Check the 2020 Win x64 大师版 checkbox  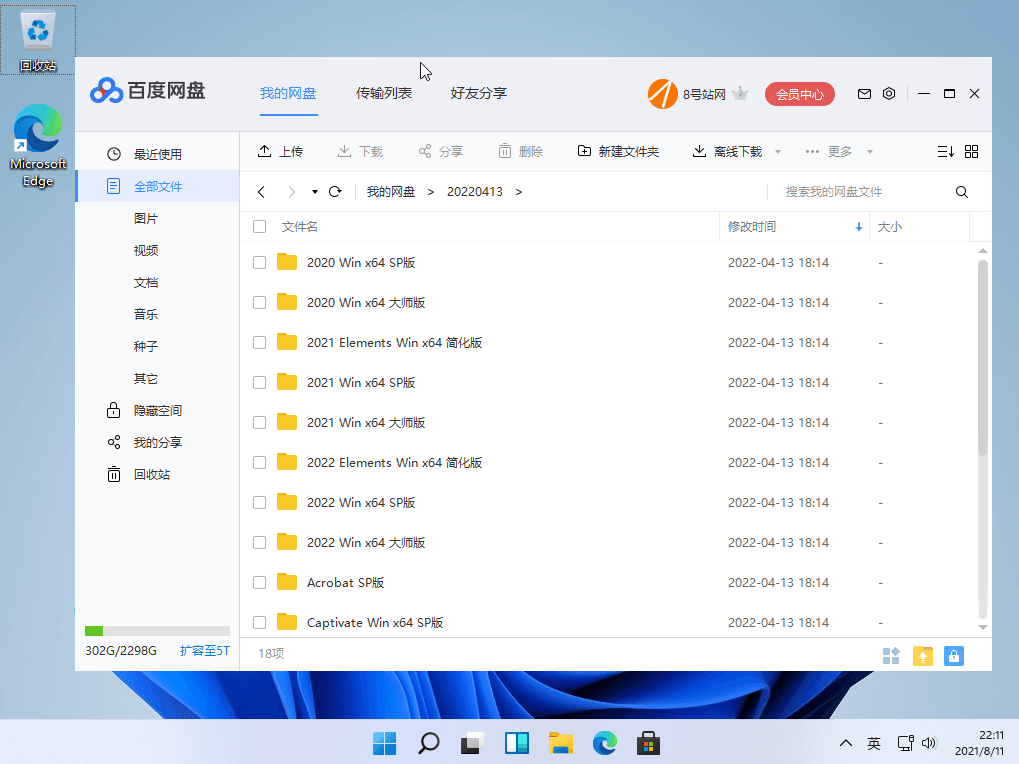click(x=259, y=303)
